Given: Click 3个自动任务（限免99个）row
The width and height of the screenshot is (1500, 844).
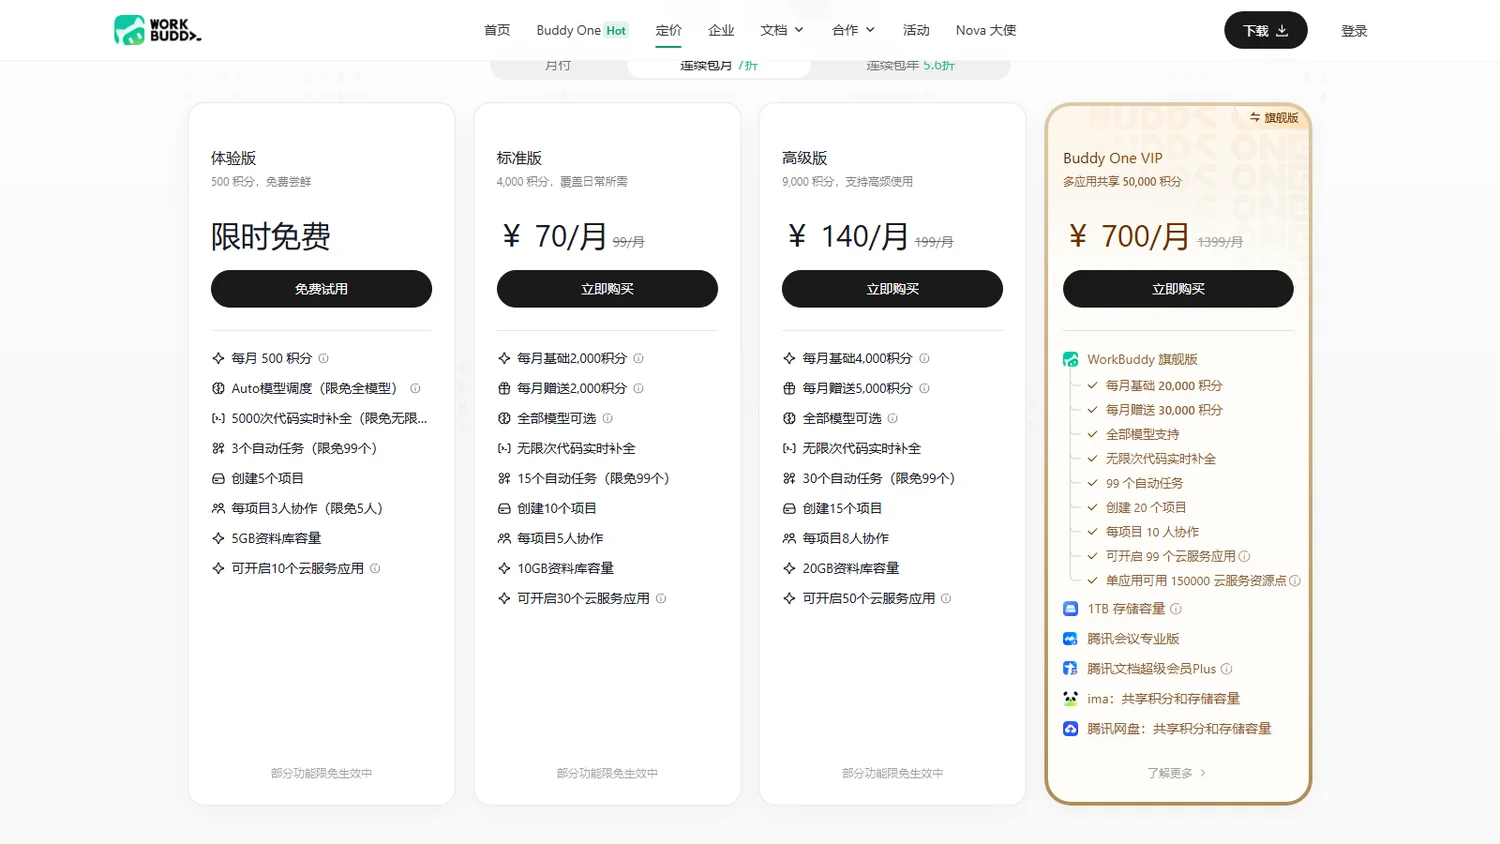Looking at the screenshot, I should [294, 448].
